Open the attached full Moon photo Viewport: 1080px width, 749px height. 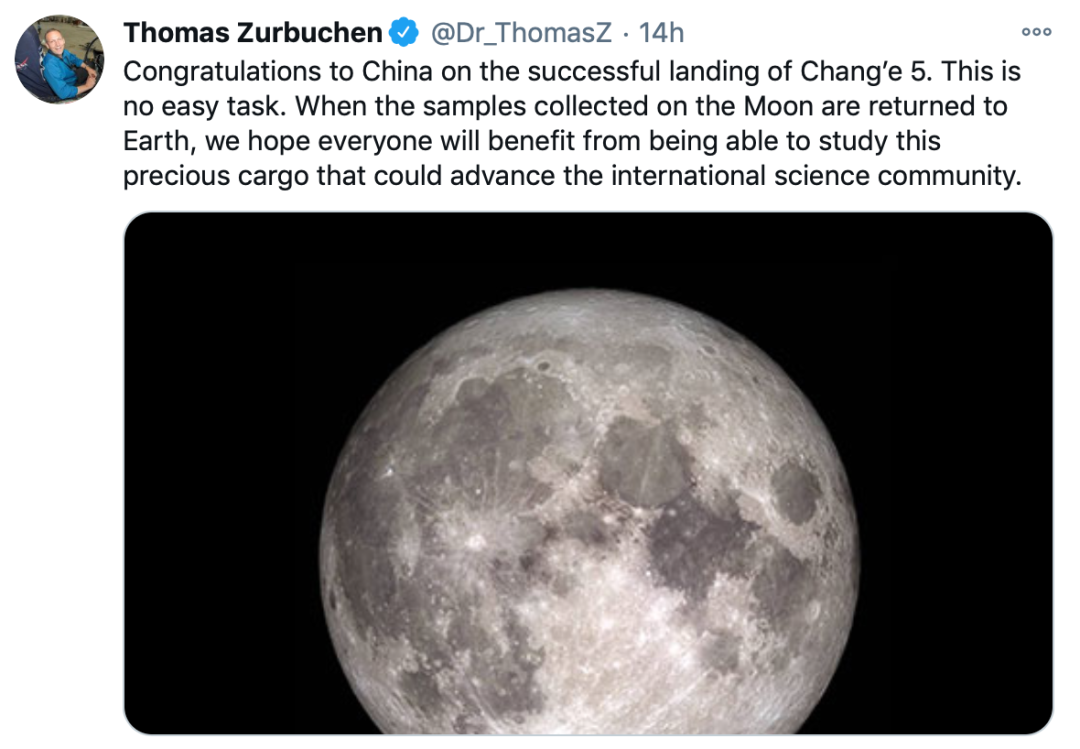588,473
